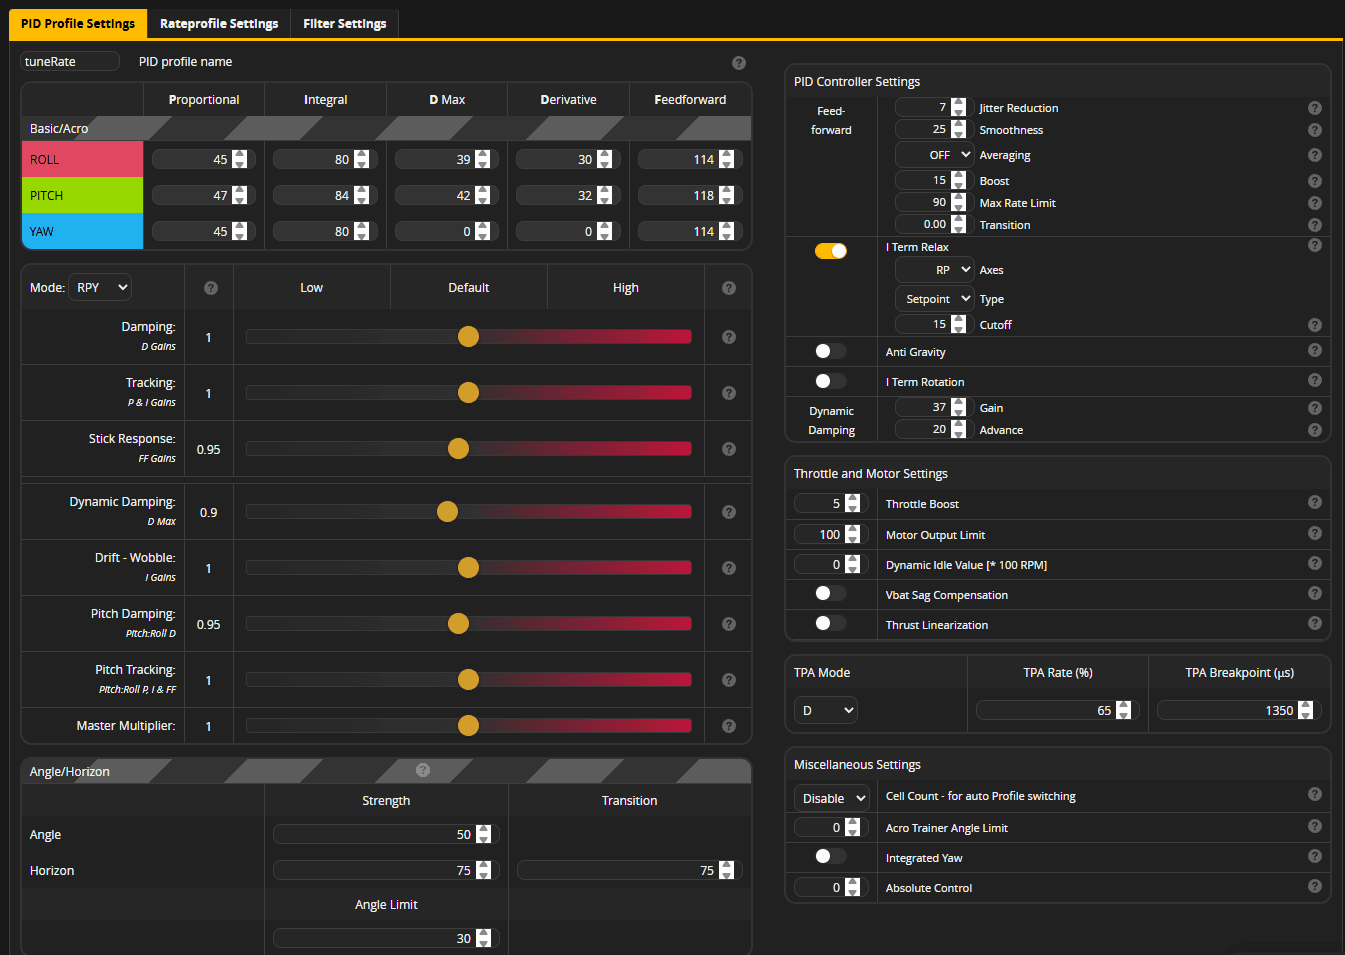Click help icon for Smoothness setting

coord(1315,130)
